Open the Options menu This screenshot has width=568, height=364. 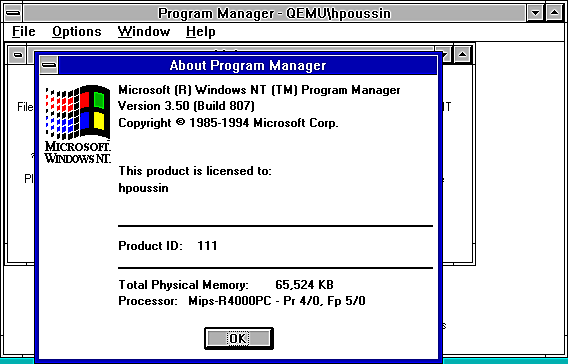(76, 32)
